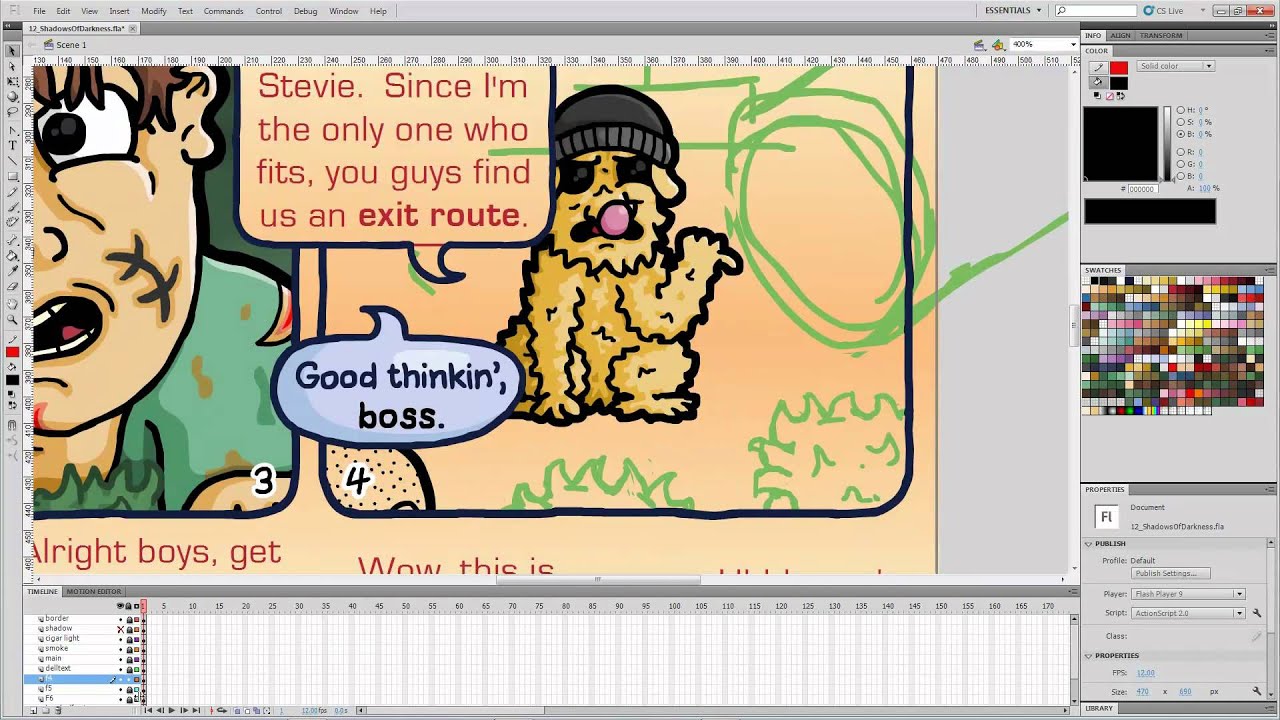Select the Line tool
Screen dimensions: 1280x720
click(12, 161)
